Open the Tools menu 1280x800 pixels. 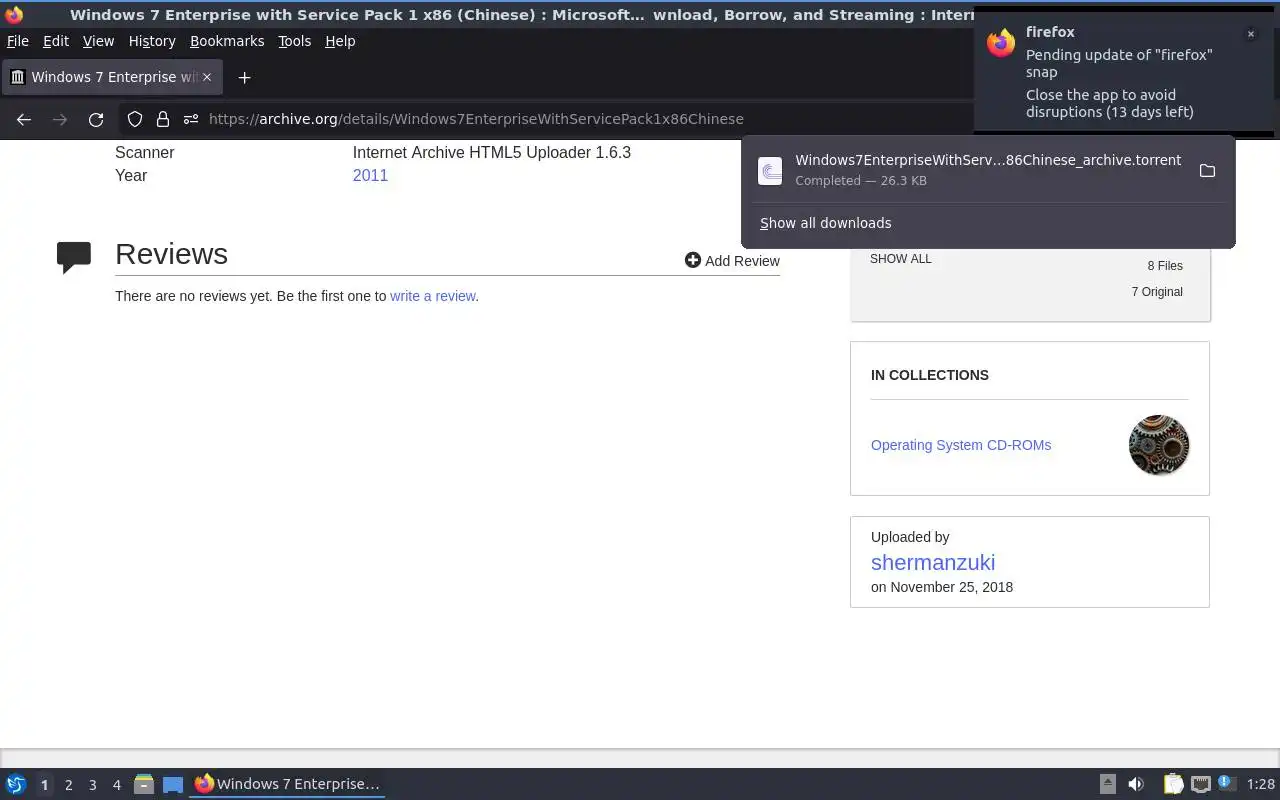coord(294,41)
